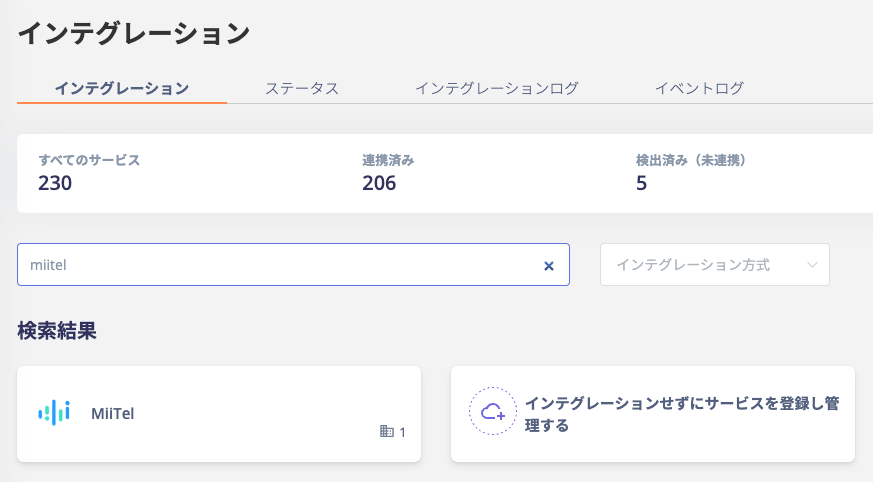Click the MiiTel waveform logo icon

point(54,413)
